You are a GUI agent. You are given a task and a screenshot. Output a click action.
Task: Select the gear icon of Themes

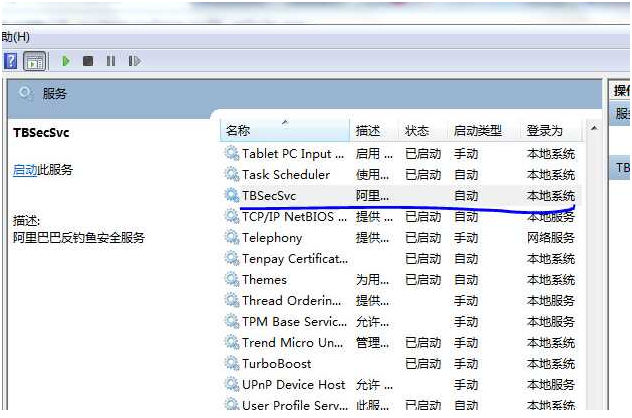232,279
